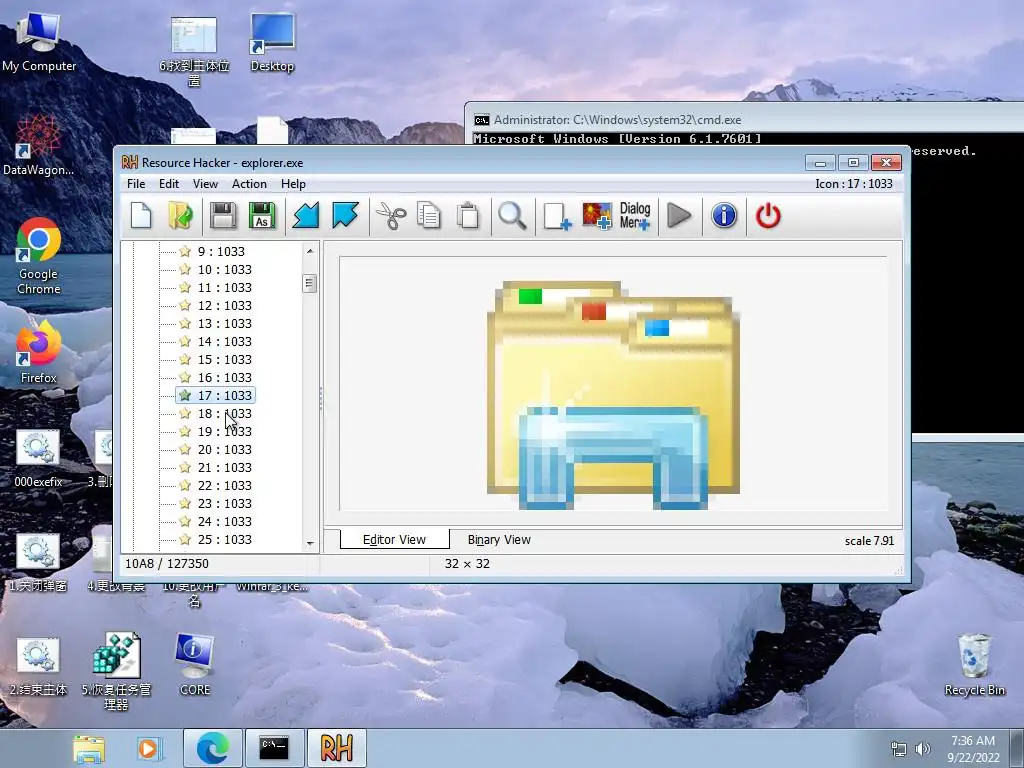
Task: Add image resource toolbar icon
Action: pos(597,216)
